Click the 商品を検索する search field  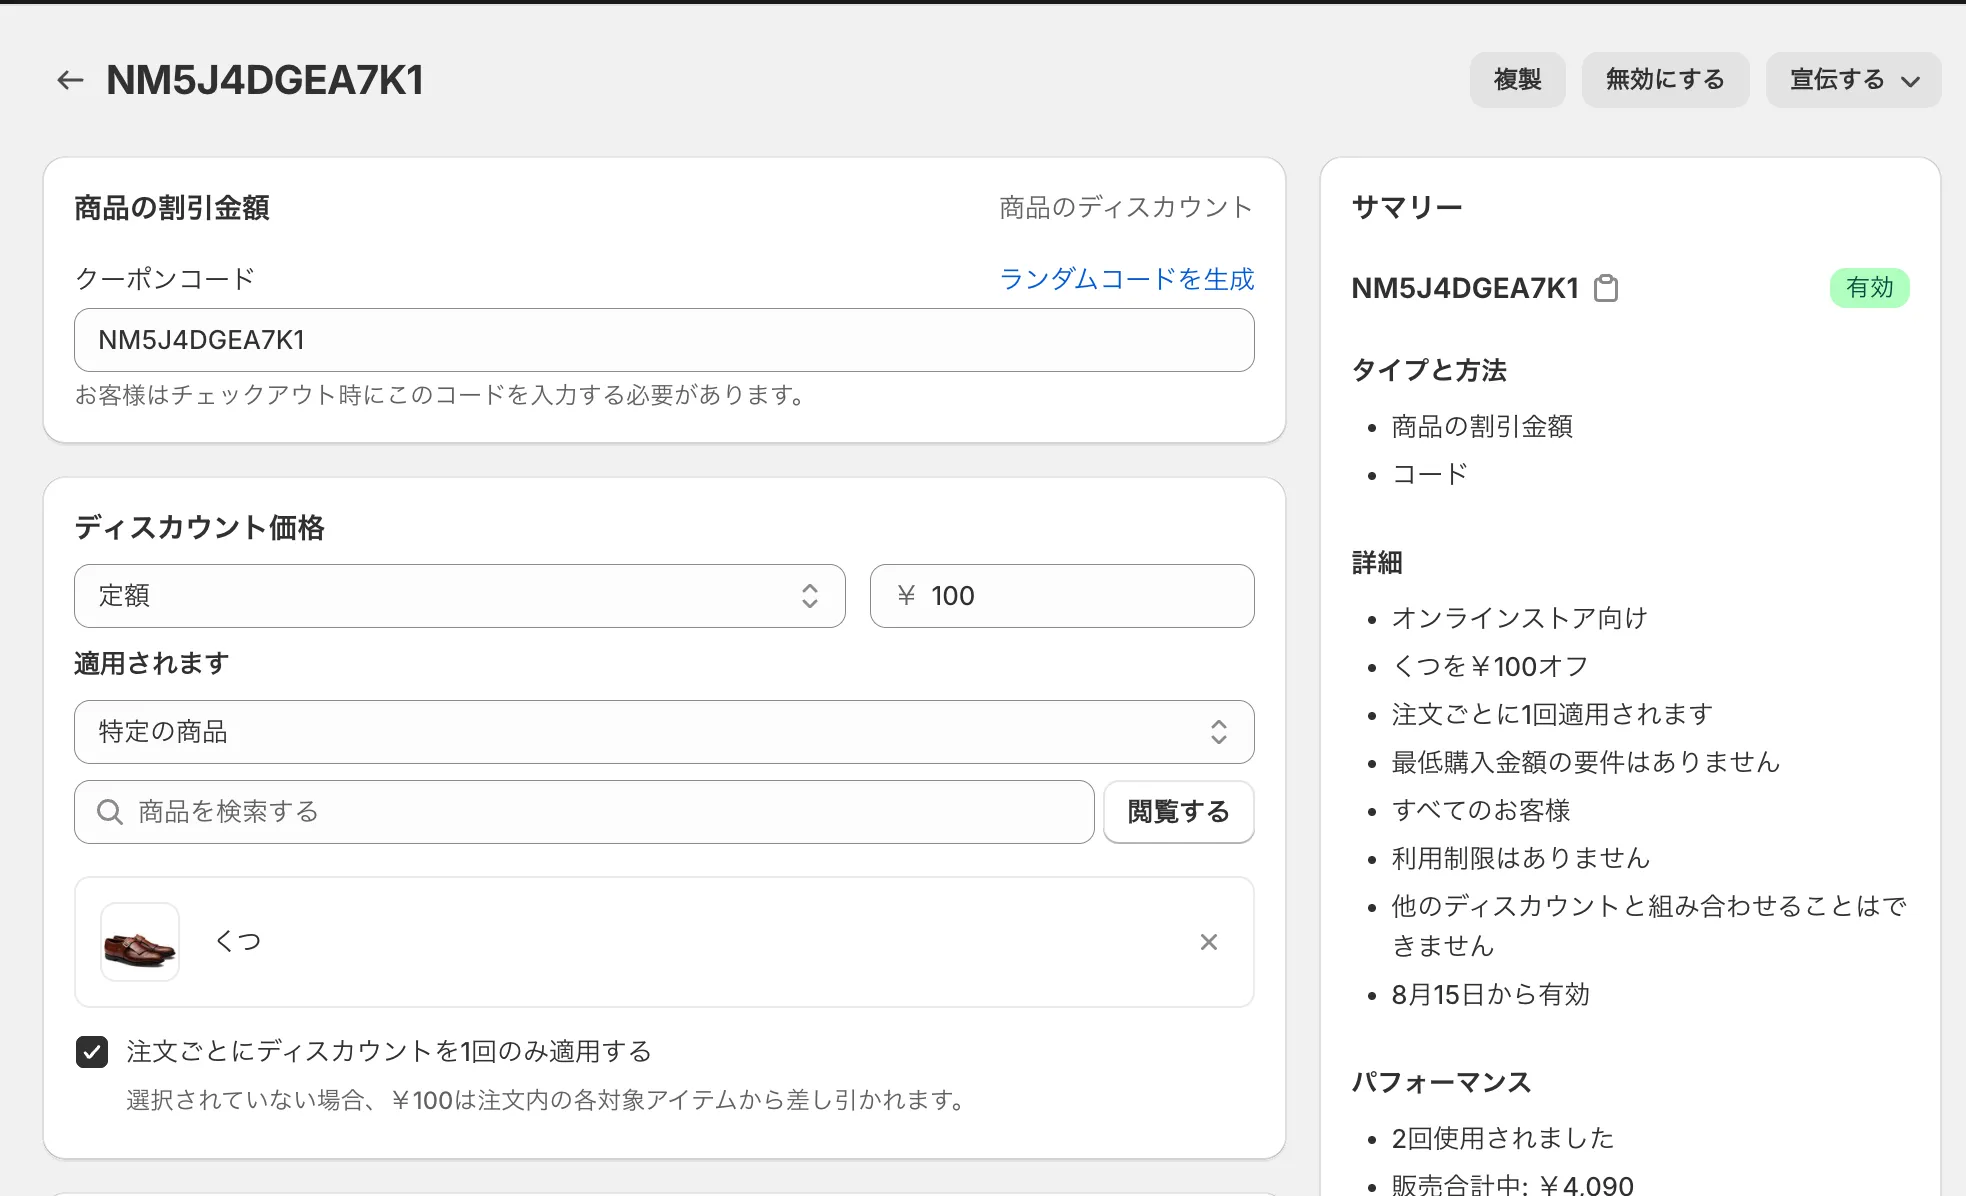pos(600,812)
